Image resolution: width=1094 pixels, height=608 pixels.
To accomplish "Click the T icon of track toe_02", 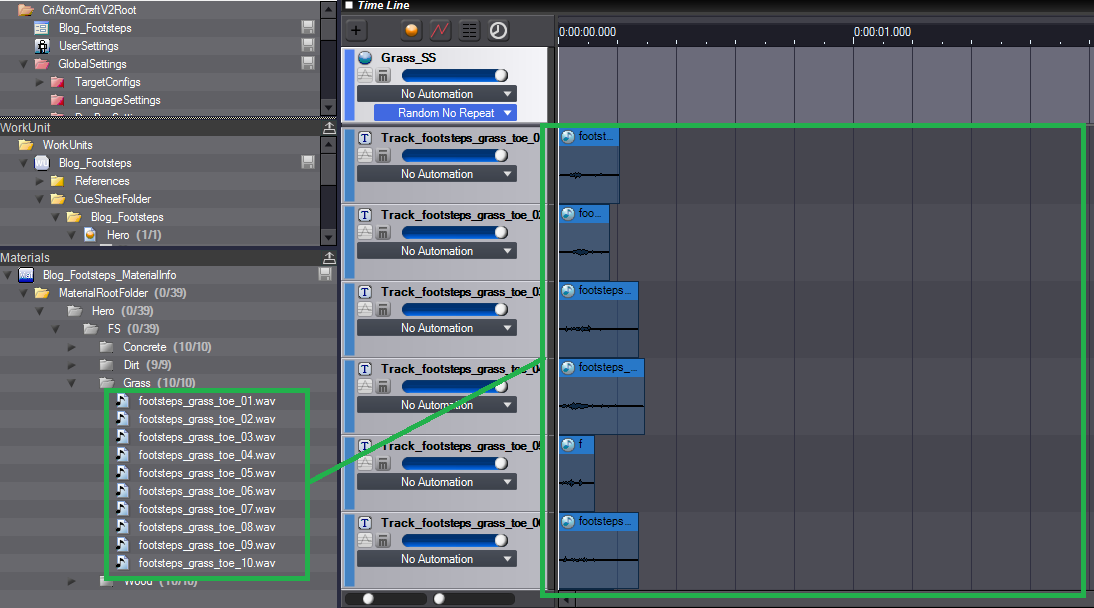I will 365,215.
